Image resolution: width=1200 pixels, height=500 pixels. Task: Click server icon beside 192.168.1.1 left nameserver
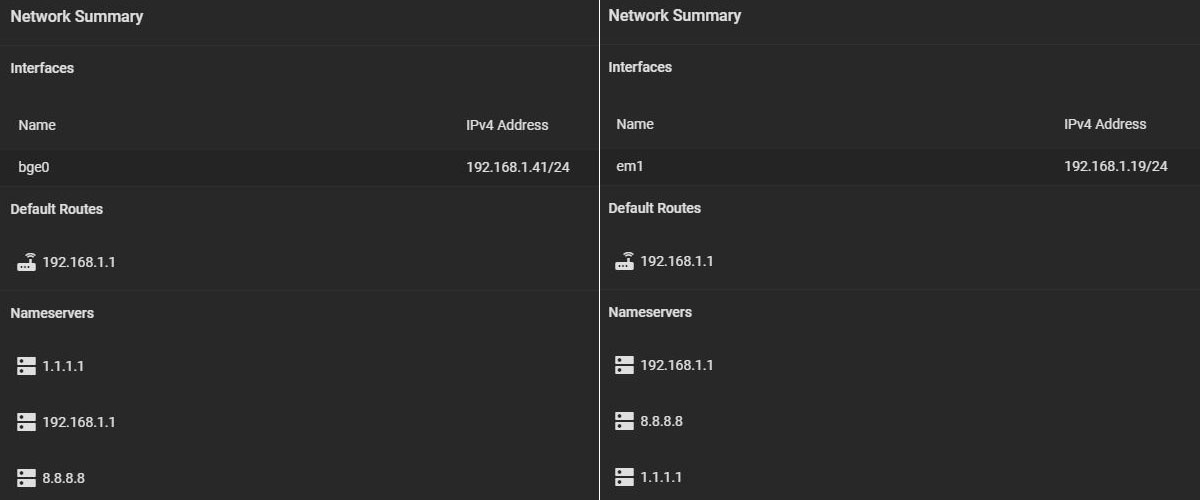point(27,422)
